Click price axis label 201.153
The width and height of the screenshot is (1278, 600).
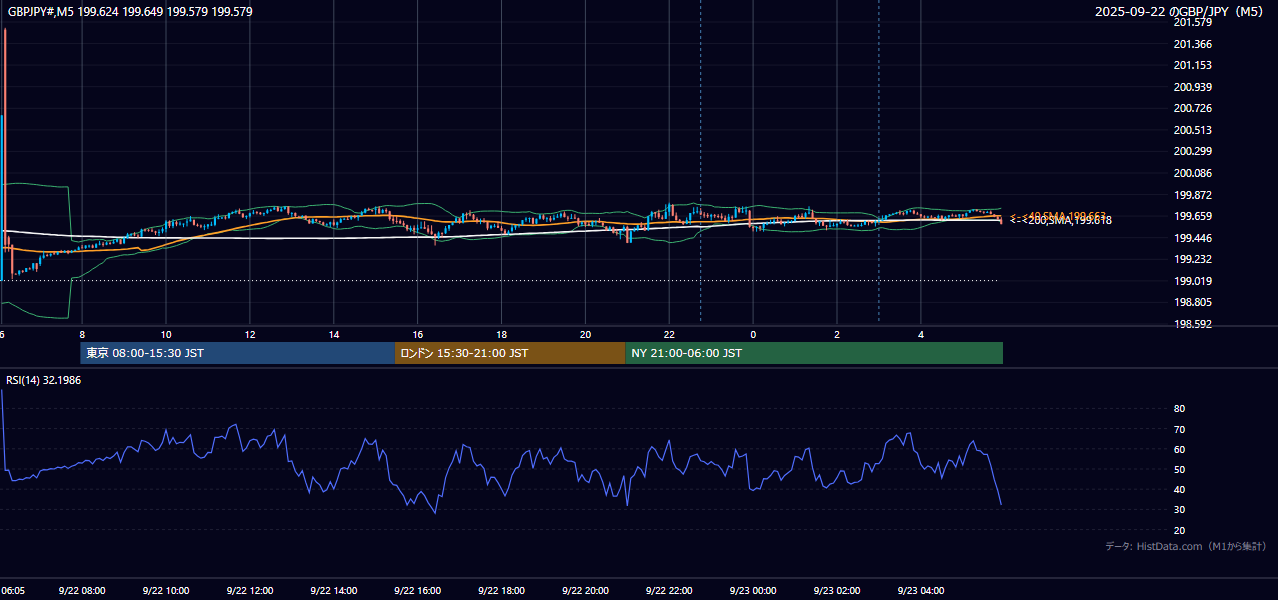1192,65
